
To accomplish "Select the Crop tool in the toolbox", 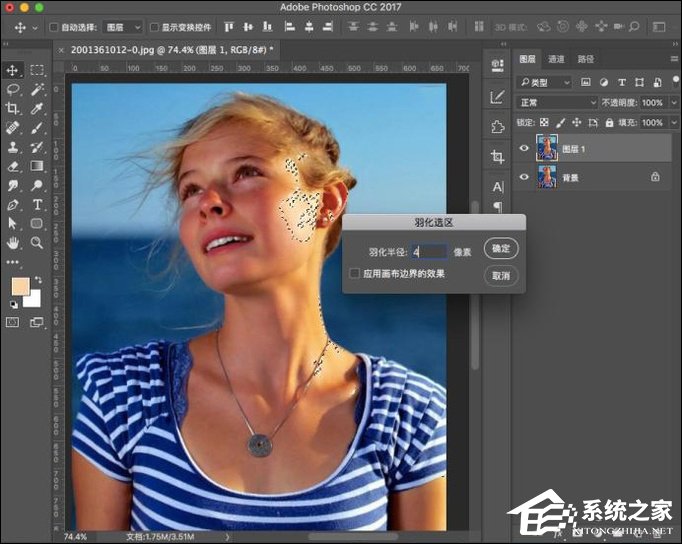I will click(12, 108).
